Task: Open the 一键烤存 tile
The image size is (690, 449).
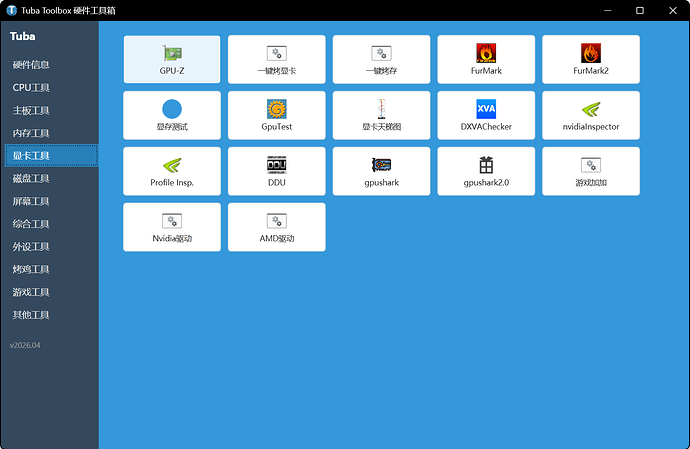Action: [381, 59]
